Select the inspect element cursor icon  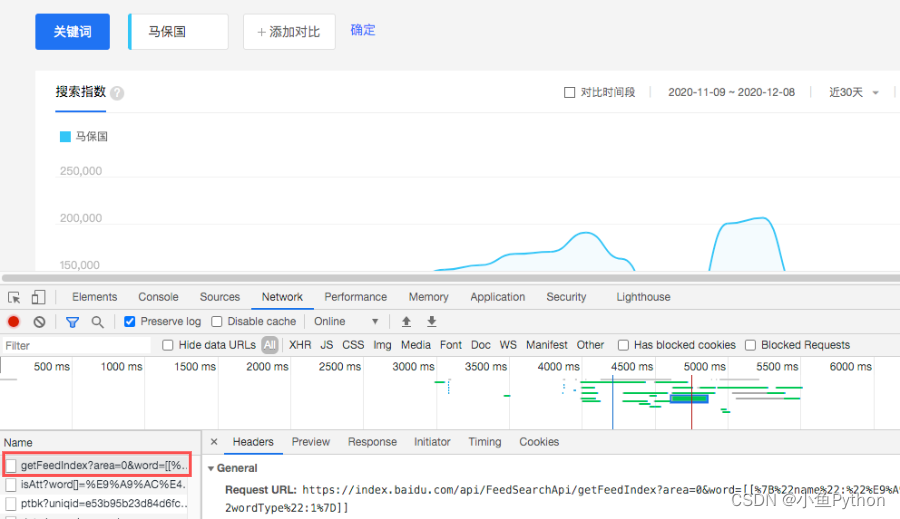pyautogui.click(x=14, y=297)
